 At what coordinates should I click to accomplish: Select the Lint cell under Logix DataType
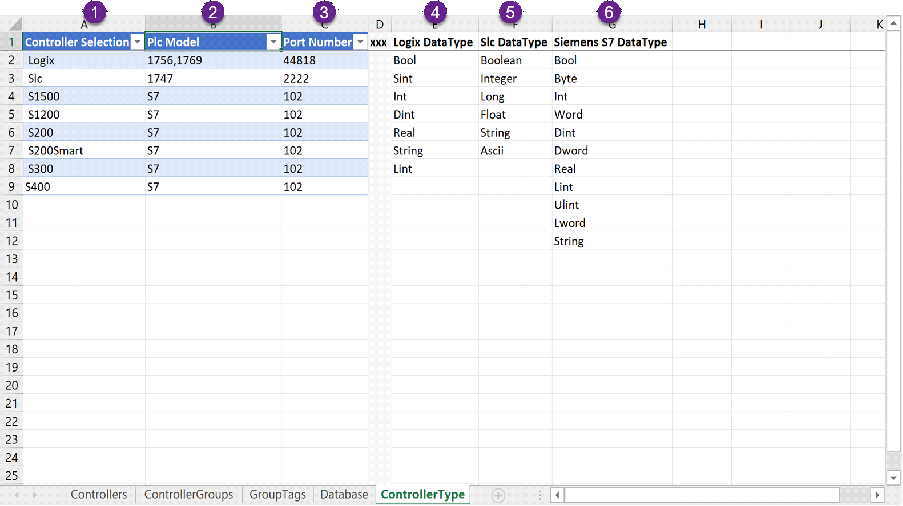pyautogui.click(x=435, y=169)
